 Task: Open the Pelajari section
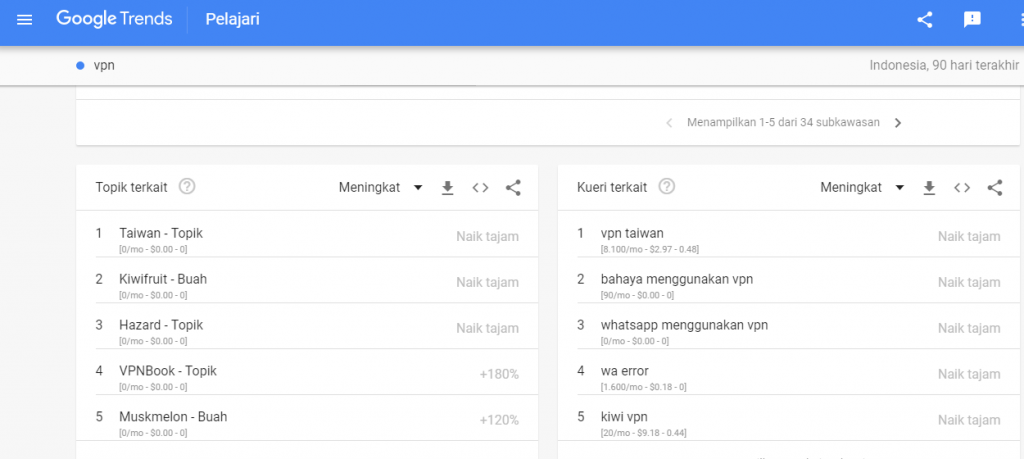click(232, 20)
